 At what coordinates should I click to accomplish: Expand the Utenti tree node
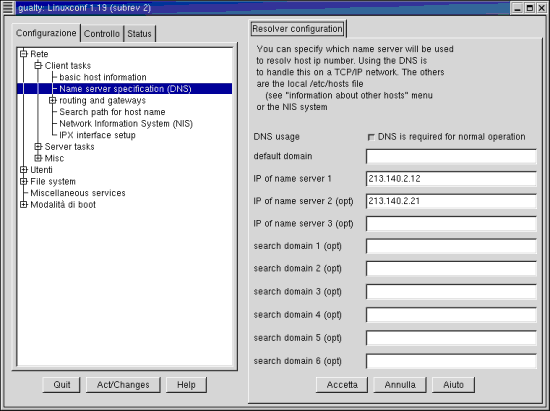coord(24,170)
